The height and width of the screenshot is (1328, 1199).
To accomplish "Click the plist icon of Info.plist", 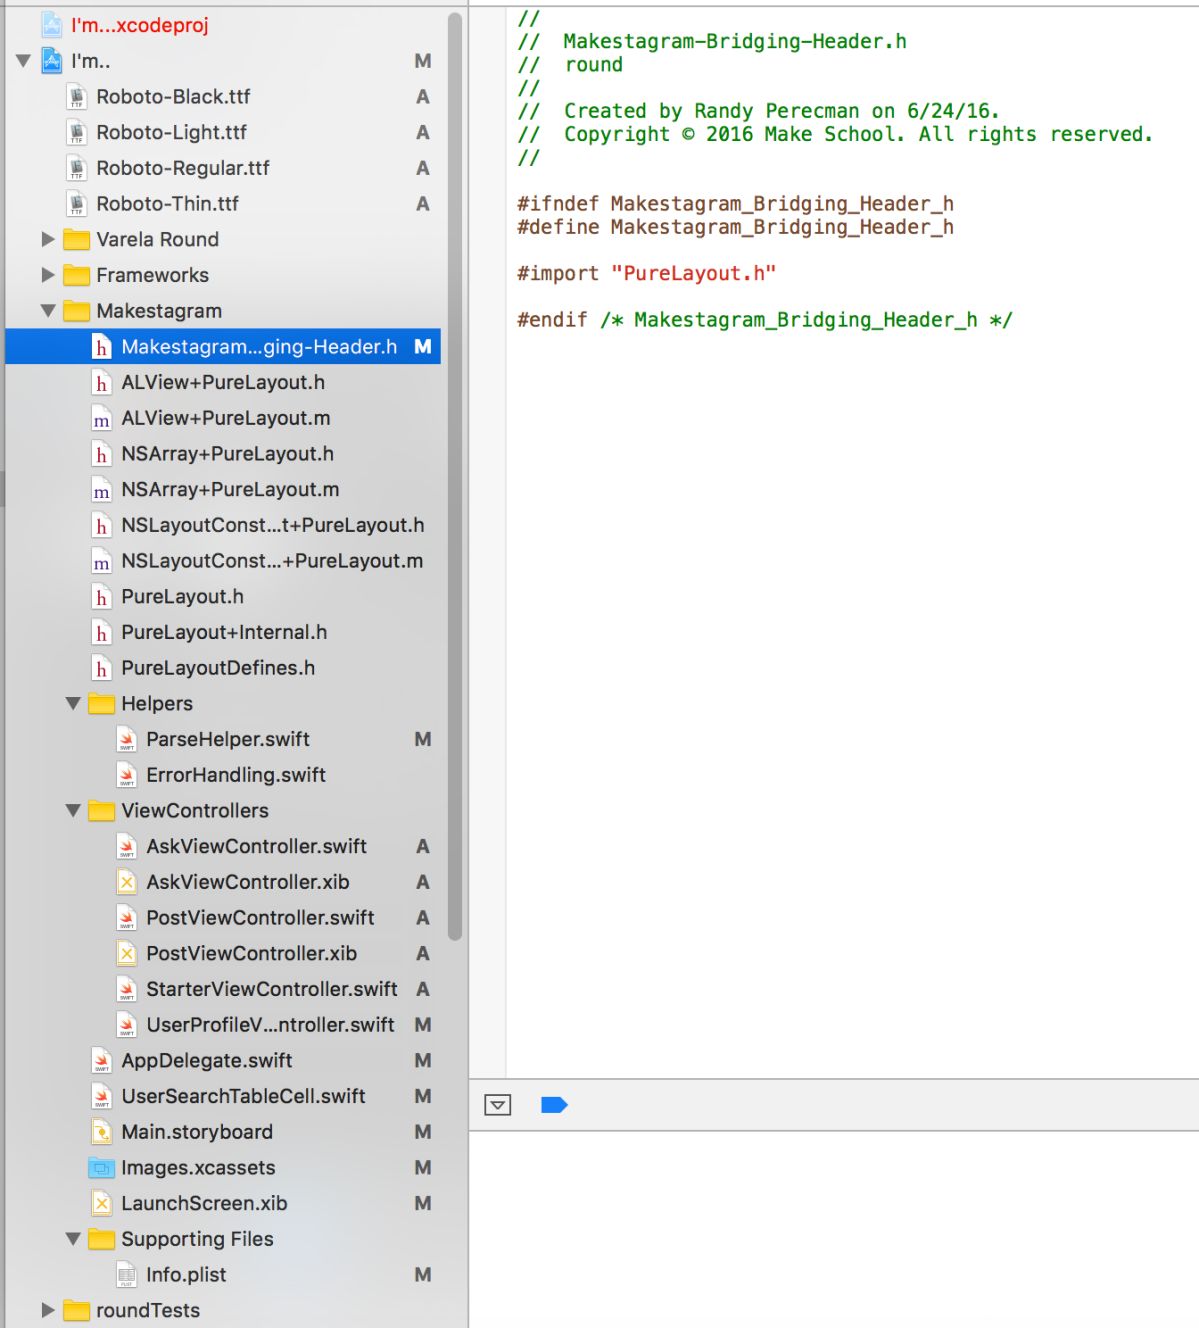I will tap(126, 1275).
